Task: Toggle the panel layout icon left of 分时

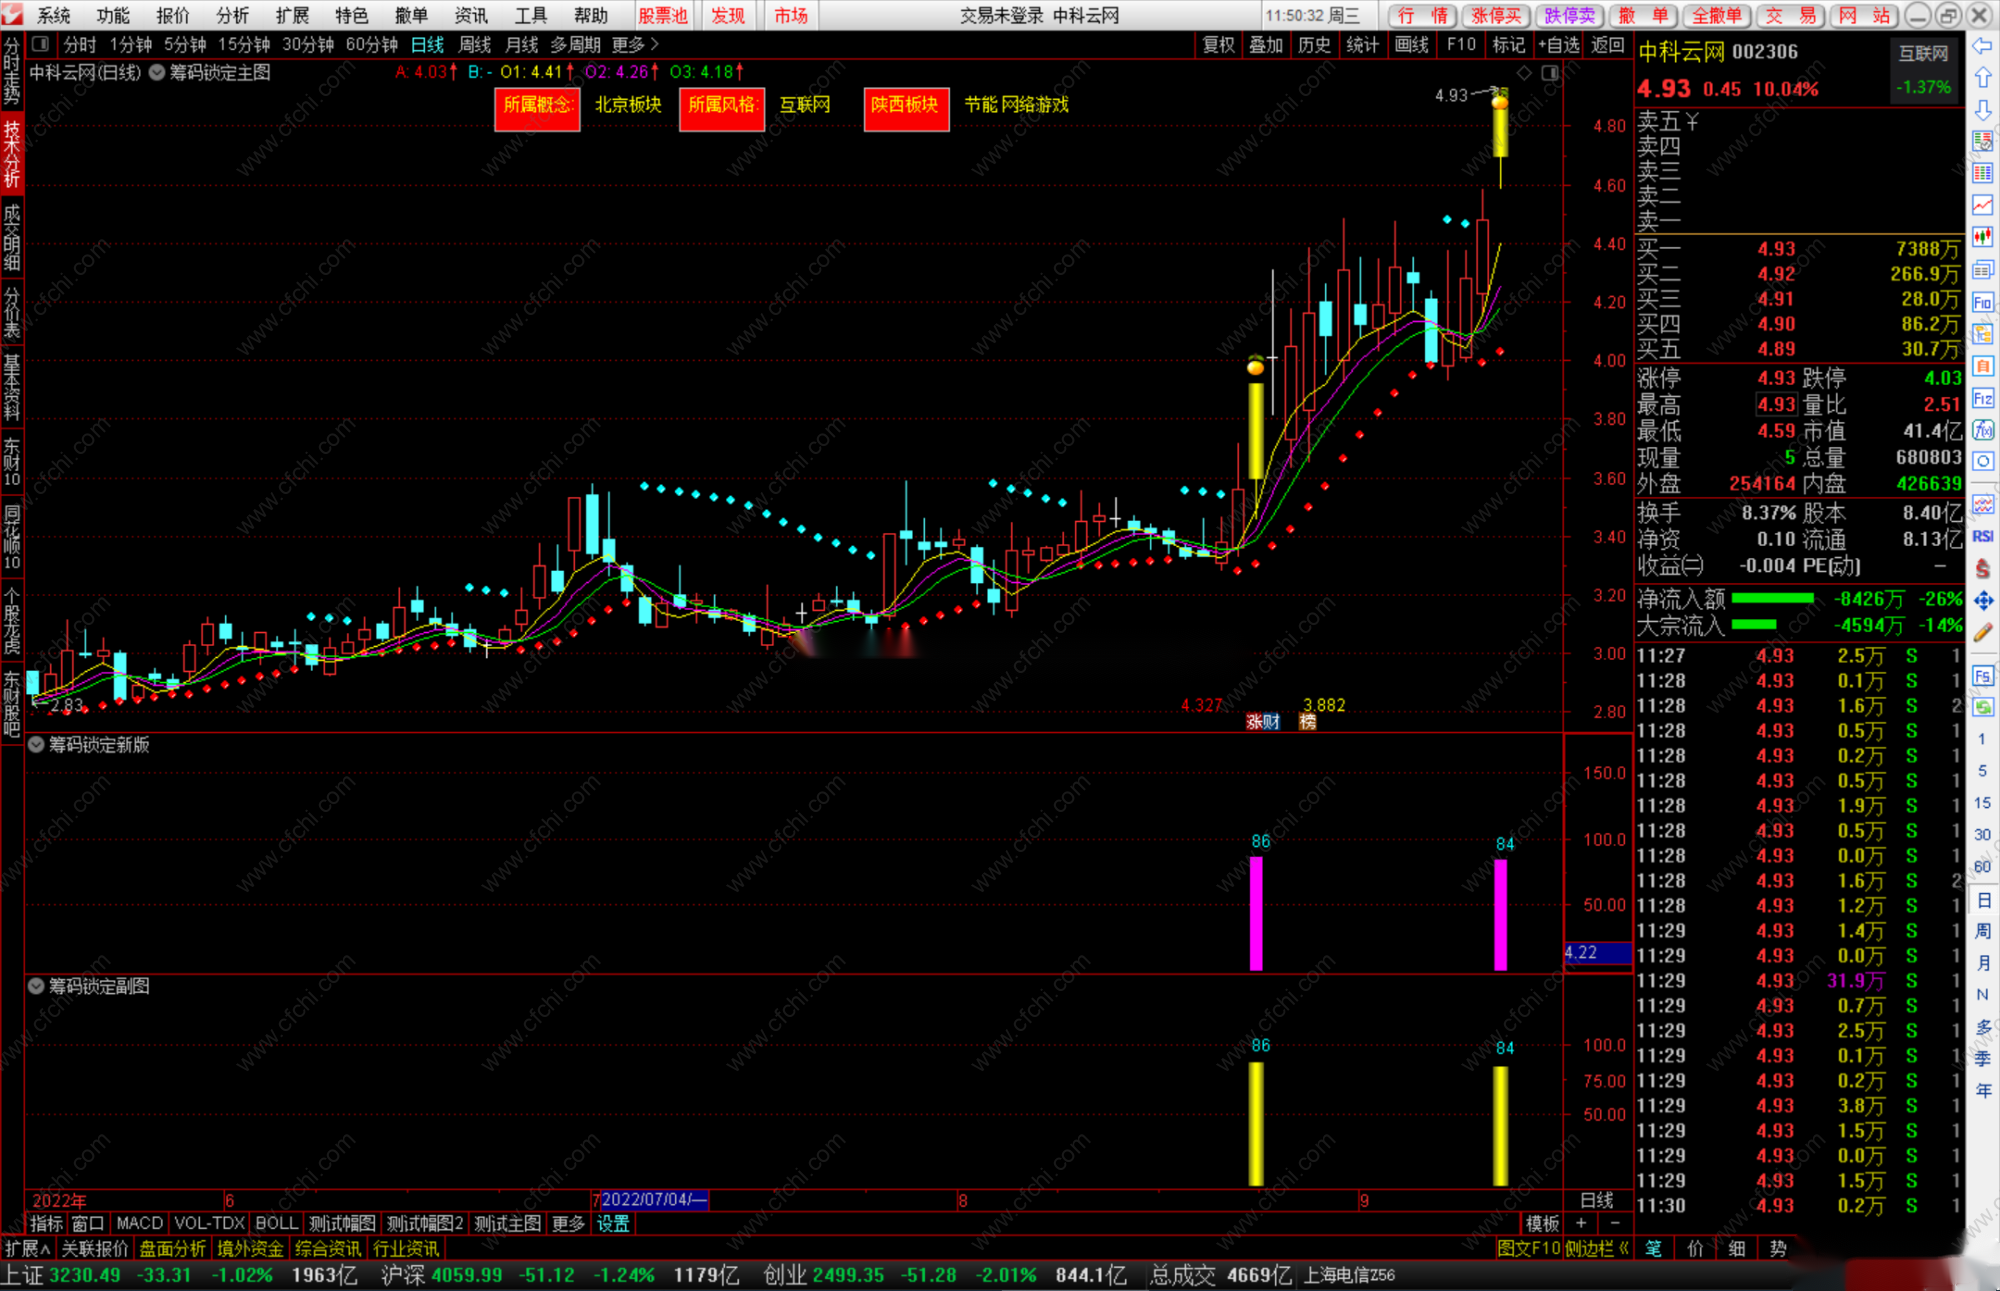Action: point(40,44)
